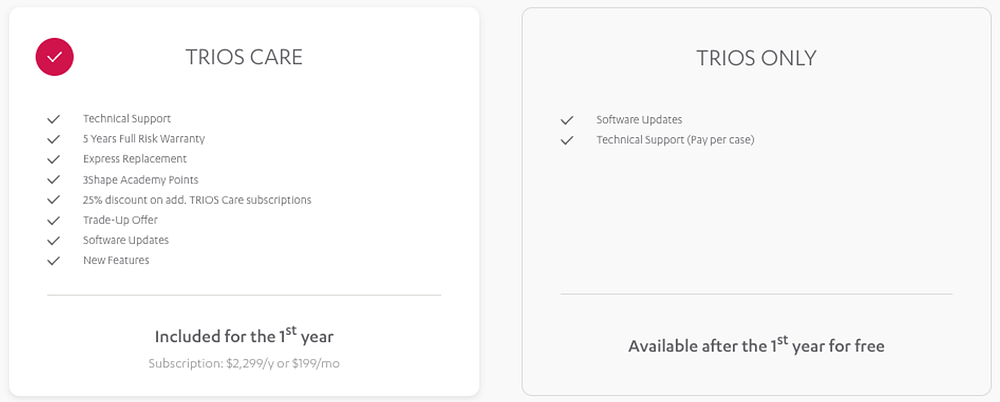
Task: Click checkmark beside 5 Years Full Risk Warranty
Action: pos(54,139)
